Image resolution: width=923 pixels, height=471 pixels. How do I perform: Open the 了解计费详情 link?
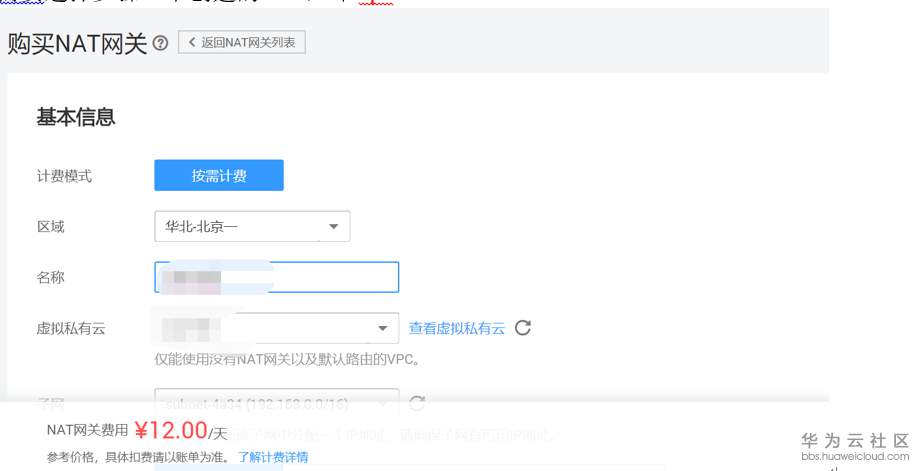point(273,457)
